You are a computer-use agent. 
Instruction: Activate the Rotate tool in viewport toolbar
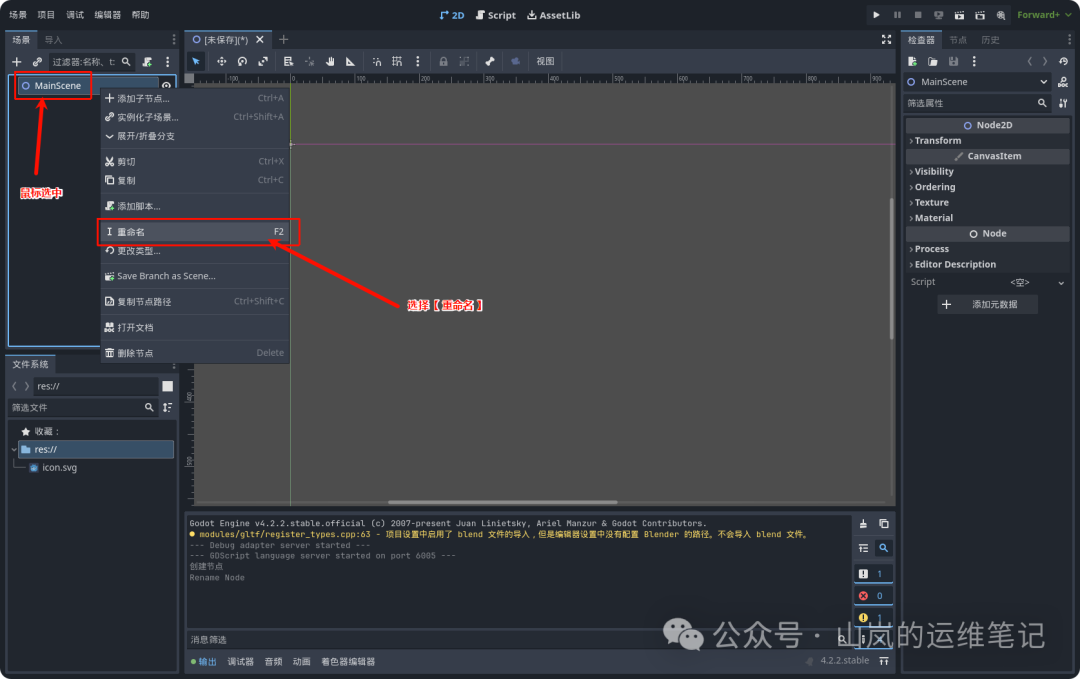coord(242,62)
